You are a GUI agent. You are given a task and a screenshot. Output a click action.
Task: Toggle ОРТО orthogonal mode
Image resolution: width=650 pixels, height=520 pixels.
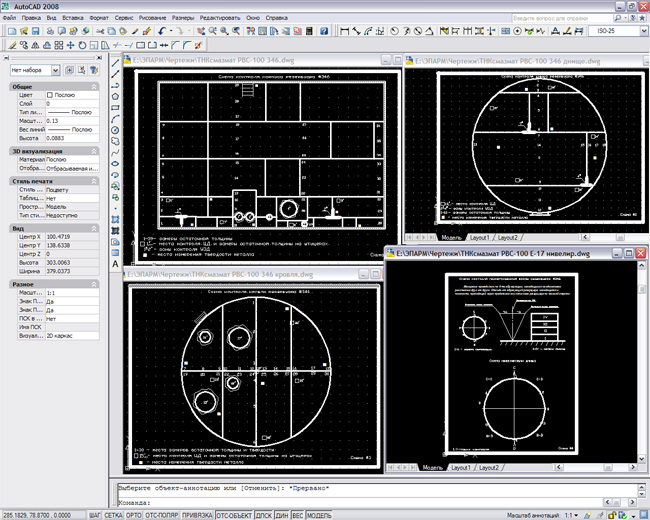click(x=134, y=514)
